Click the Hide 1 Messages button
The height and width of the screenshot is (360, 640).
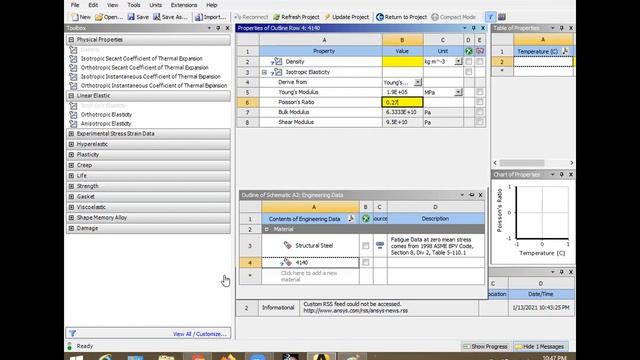tap(540, 347)
